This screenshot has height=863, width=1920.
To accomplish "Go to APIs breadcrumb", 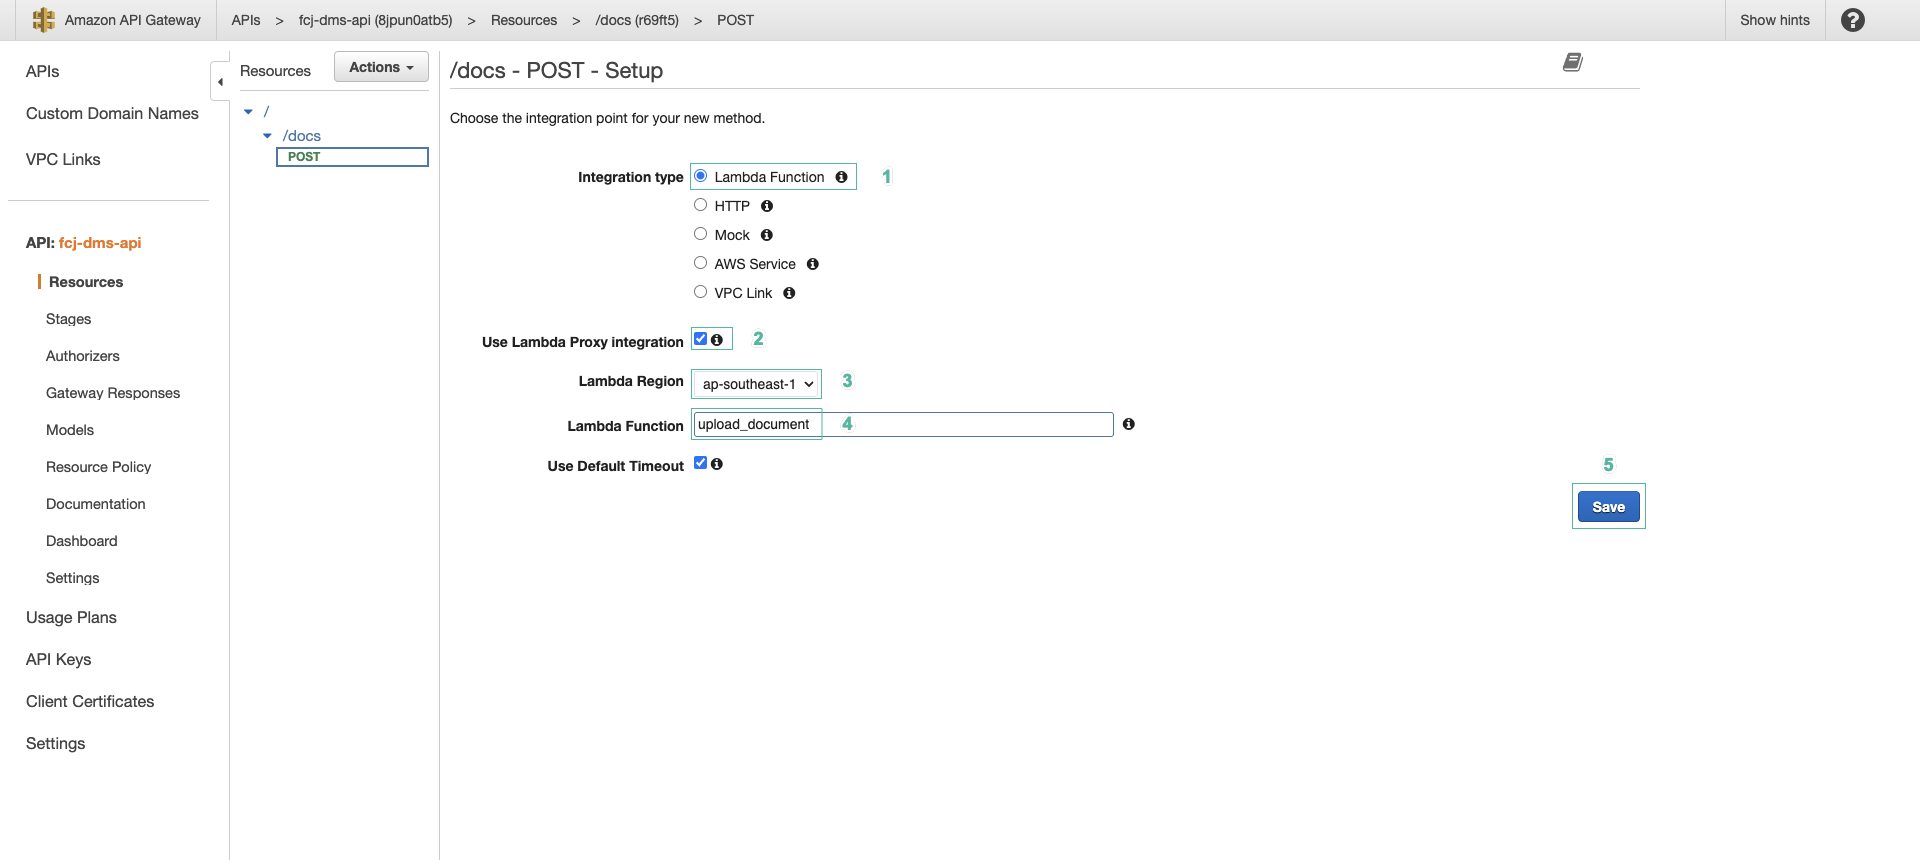I will pos(246,20).
